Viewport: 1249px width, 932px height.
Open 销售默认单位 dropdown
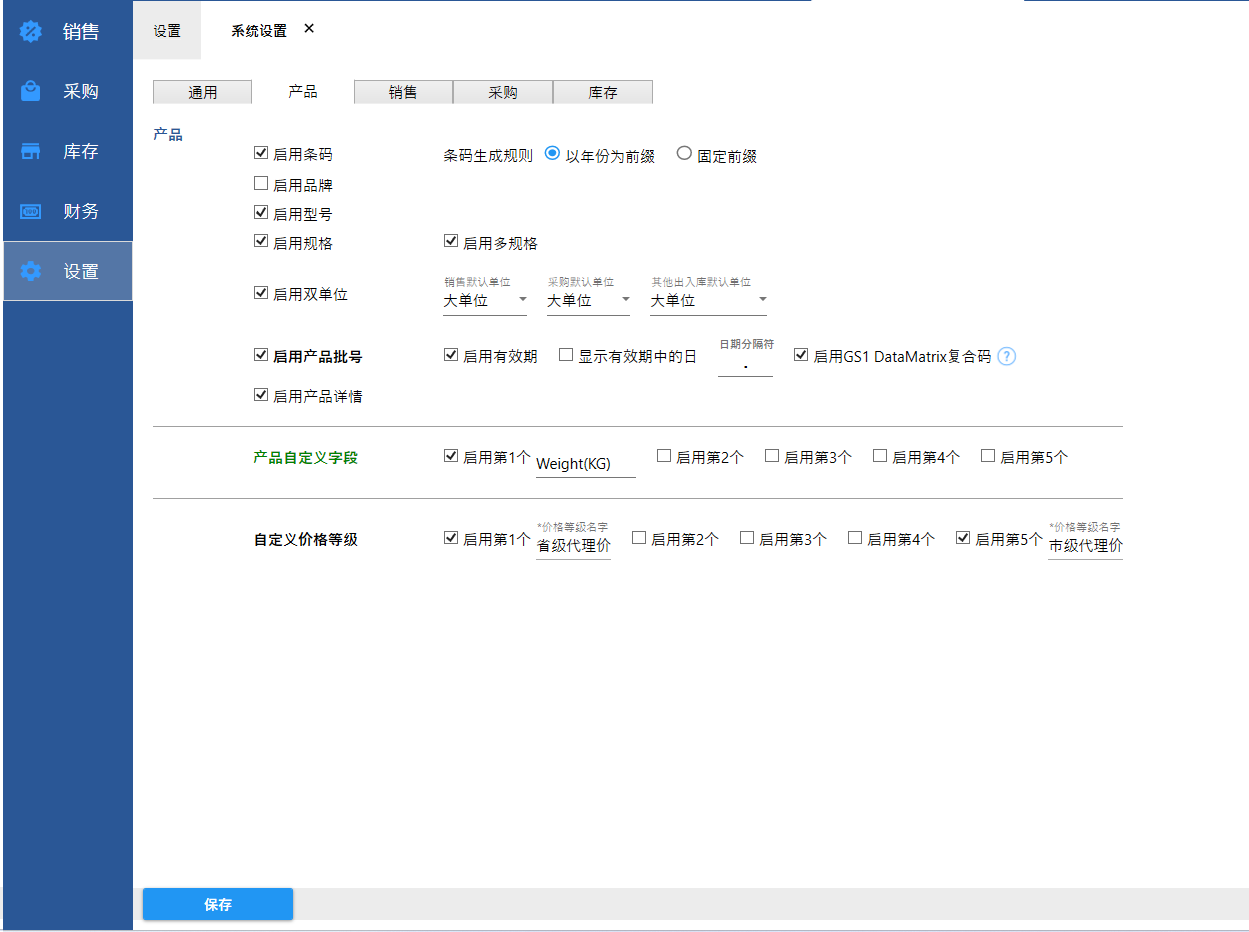[x=485, y=300]
